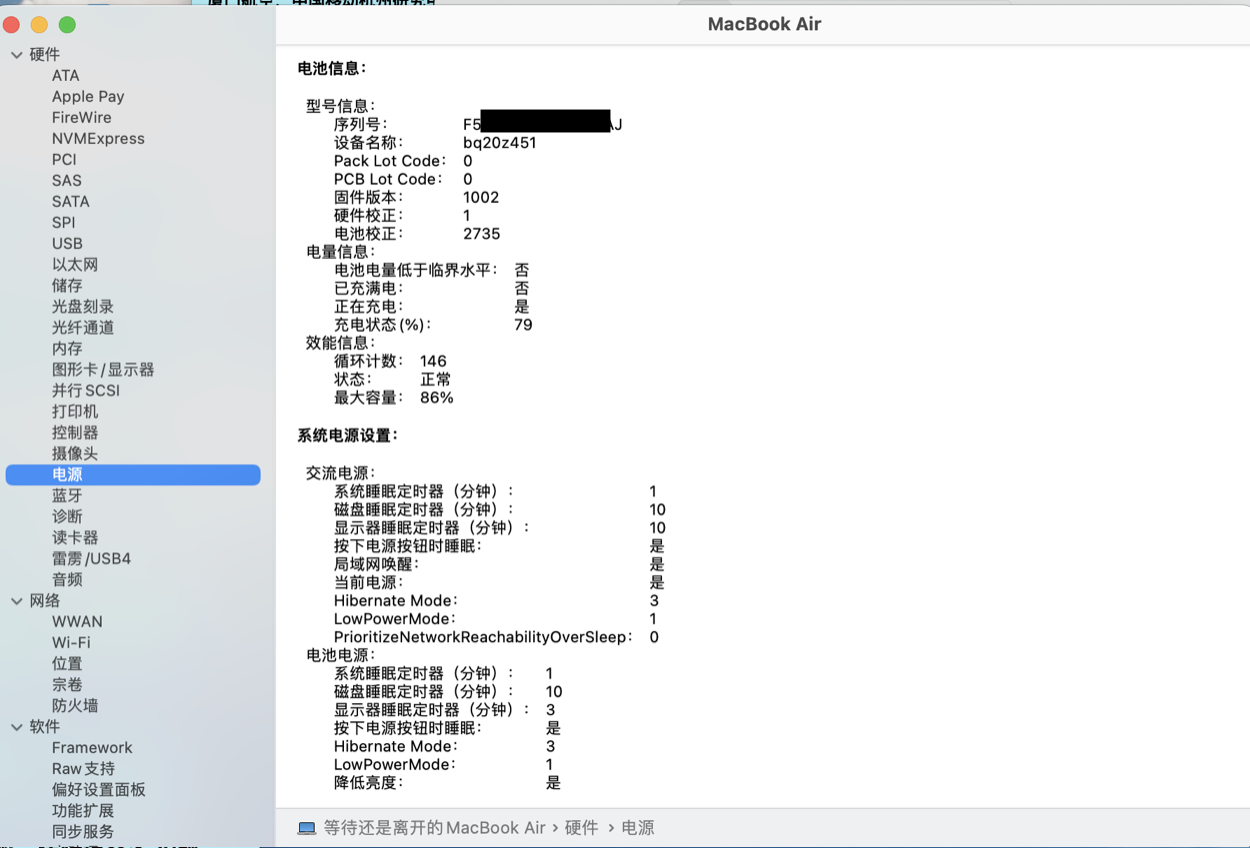Select NVMExpress in the sidebar
1250x848 pixels.
coord(98,139)
